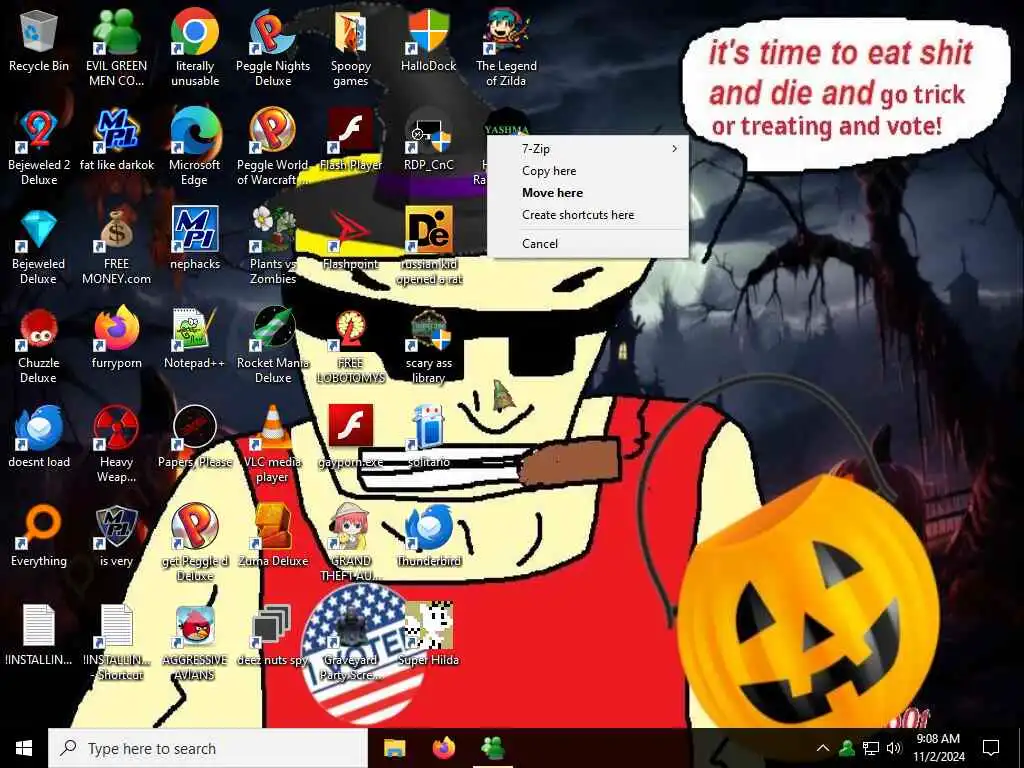
Task: Select the deez nuts spy icon
Action: [x=273, y=627]
